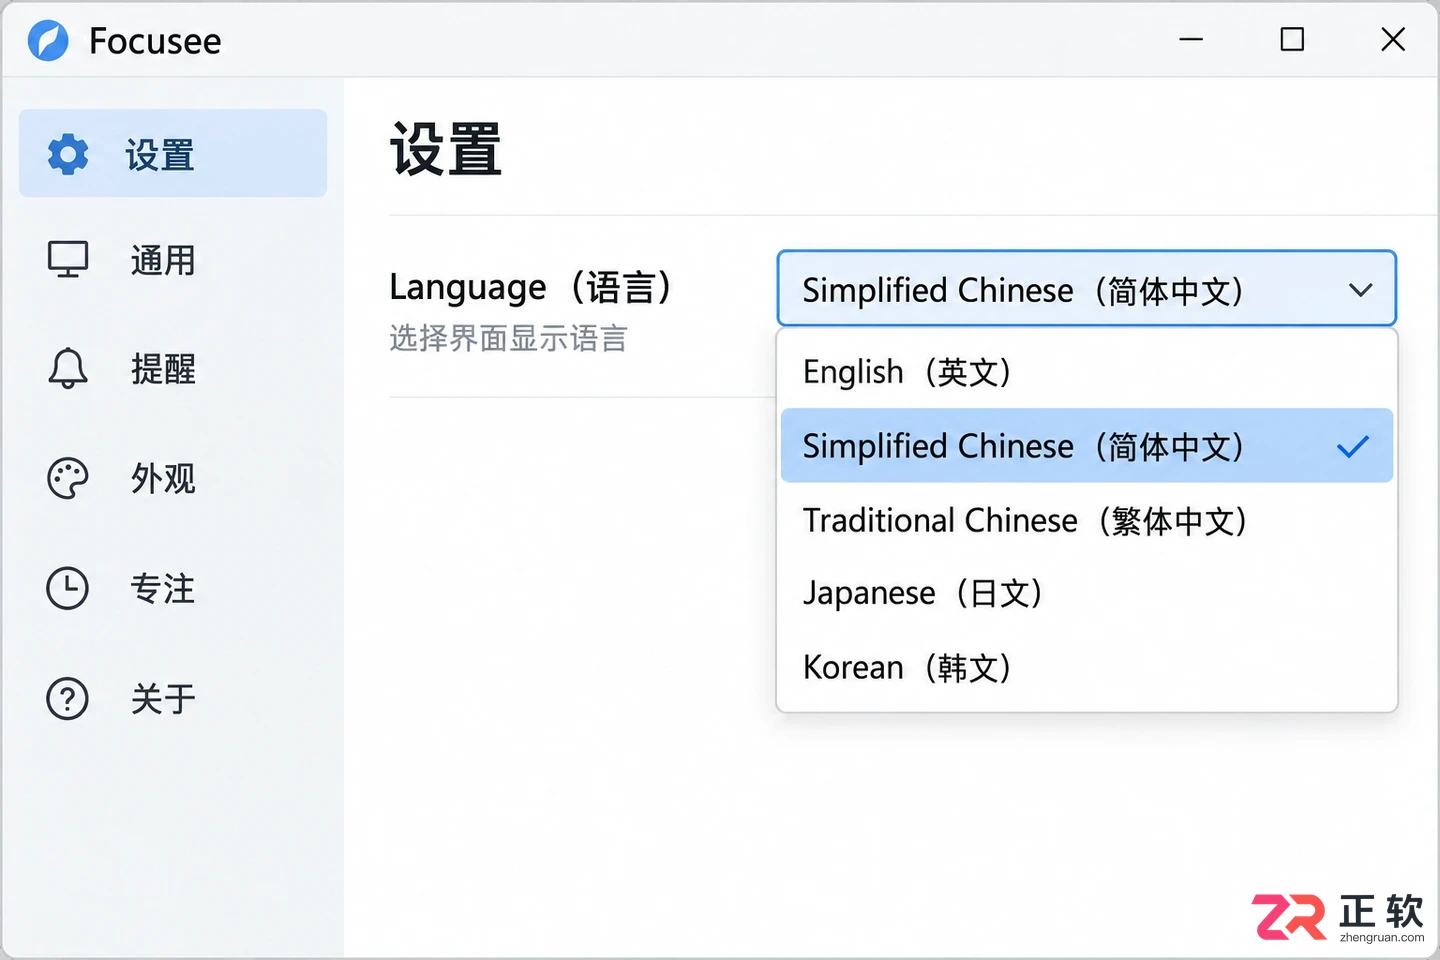Click the bell icon beside 提醒
The image size is (1440, 960).
tap(68, 369)
